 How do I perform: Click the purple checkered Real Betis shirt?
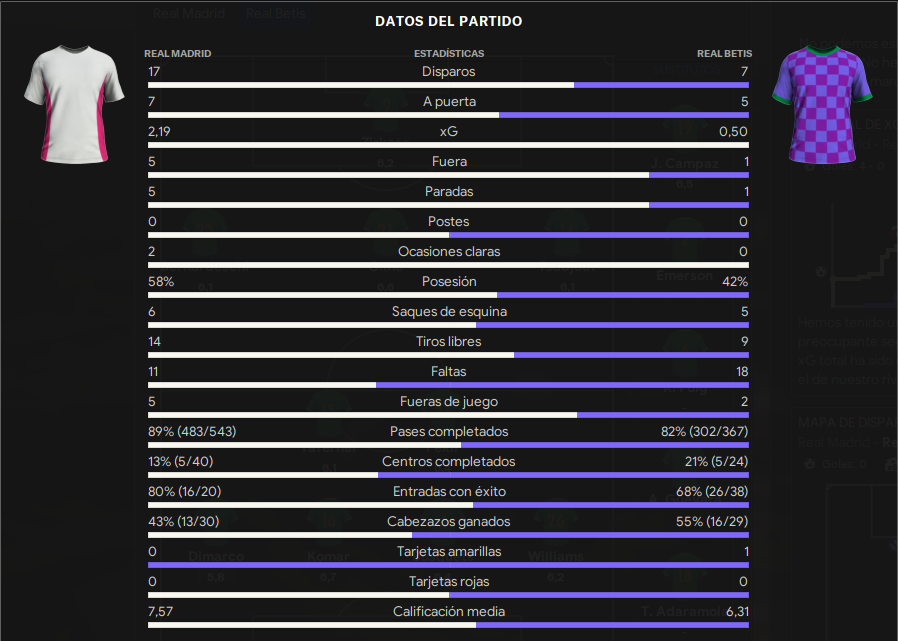(822, 104)
